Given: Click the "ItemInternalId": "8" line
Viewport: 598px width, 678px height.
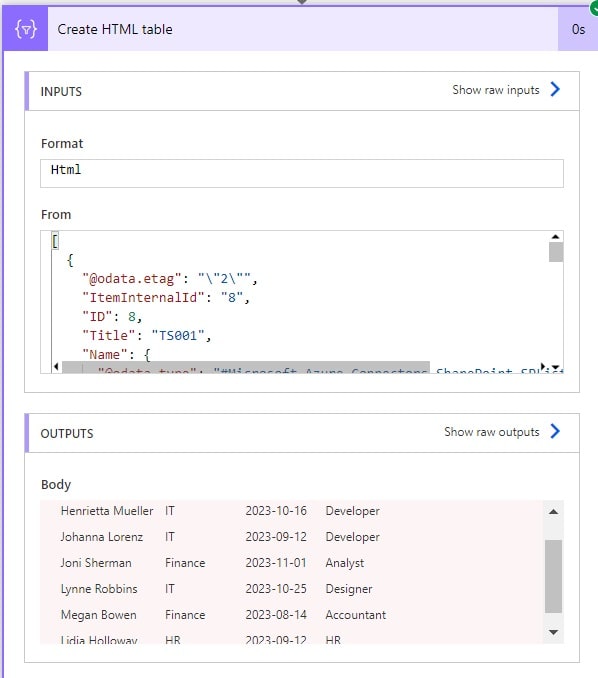Looking at the screenshot, I should 166,297.
